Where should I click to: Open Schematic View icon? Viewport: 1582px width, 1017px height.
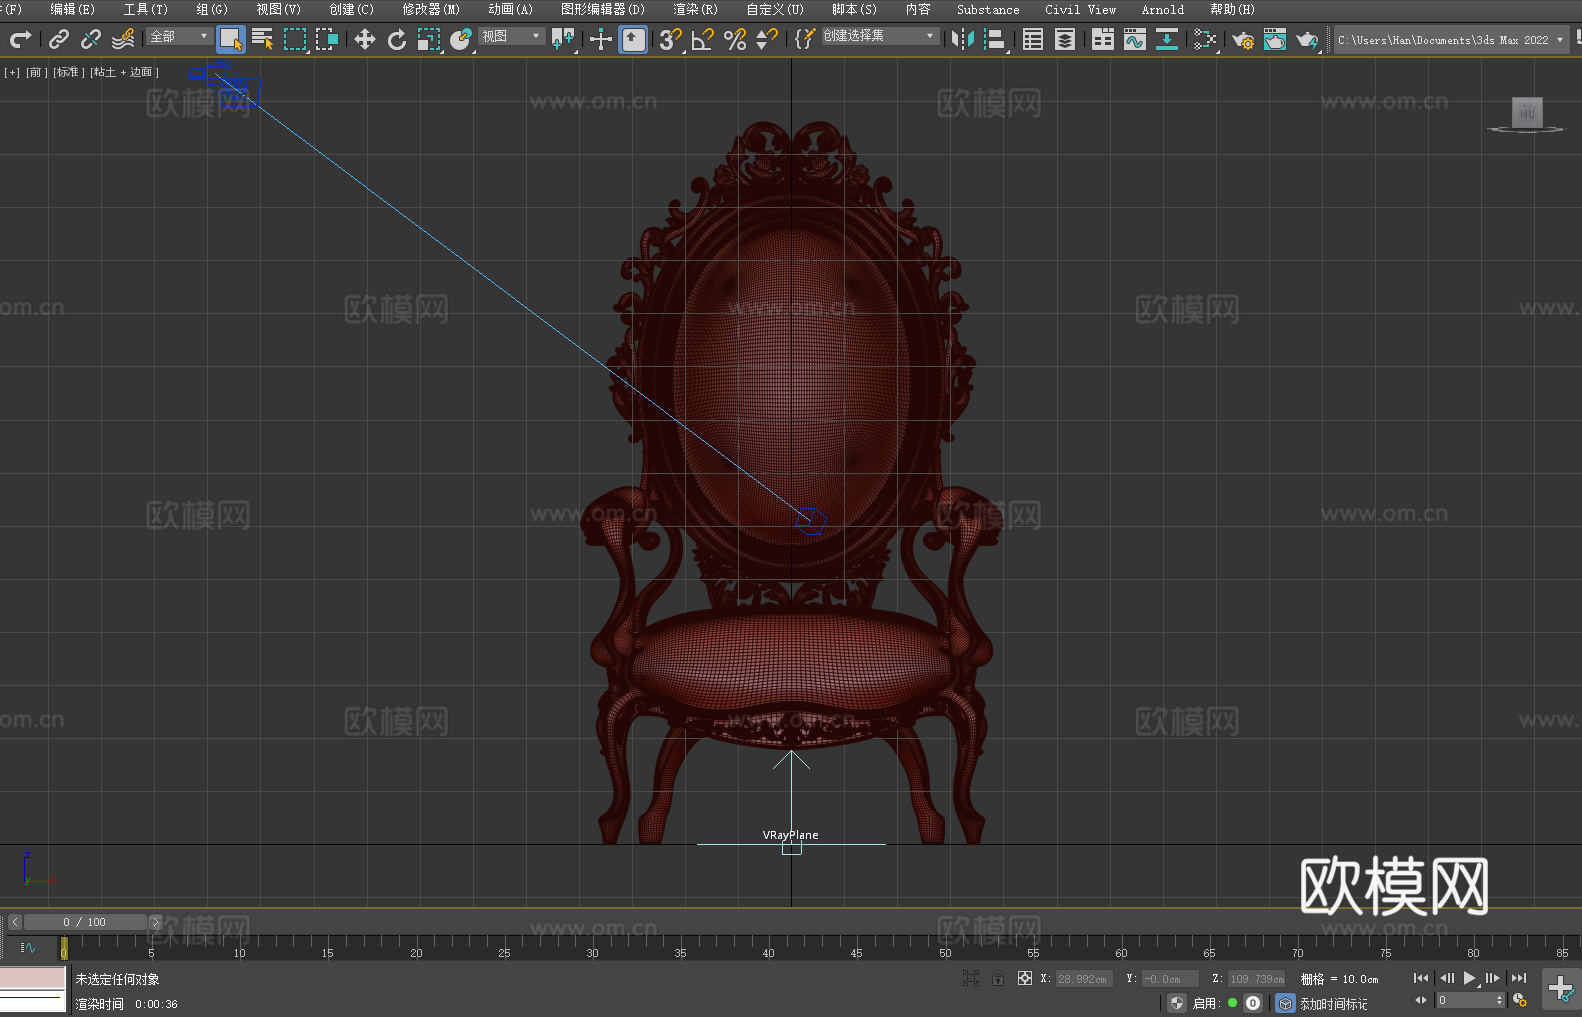tap(1167, 39)
